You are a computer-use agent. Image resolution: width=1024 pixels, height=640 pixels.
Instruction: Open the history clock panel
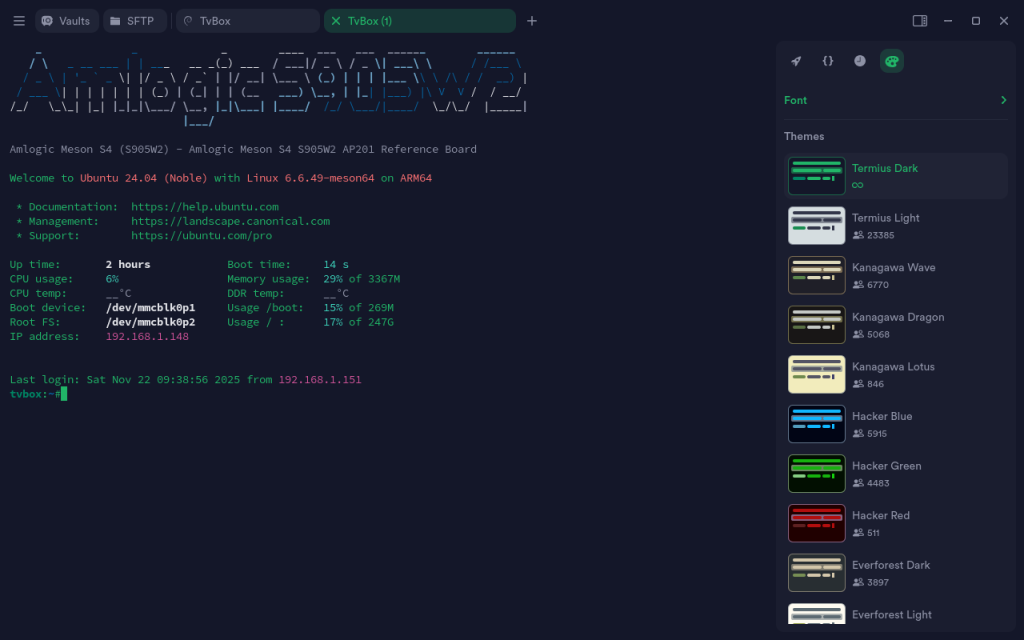860,61
